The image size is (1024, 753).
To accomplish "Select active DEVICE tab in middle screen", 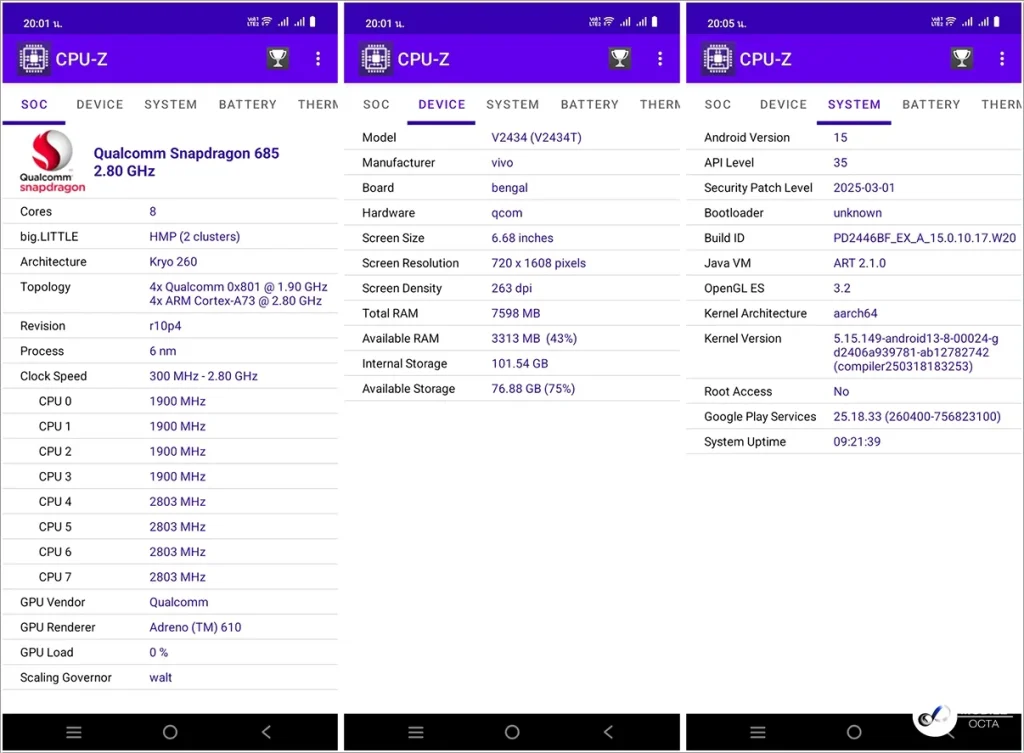I will [x=441, y=104].
